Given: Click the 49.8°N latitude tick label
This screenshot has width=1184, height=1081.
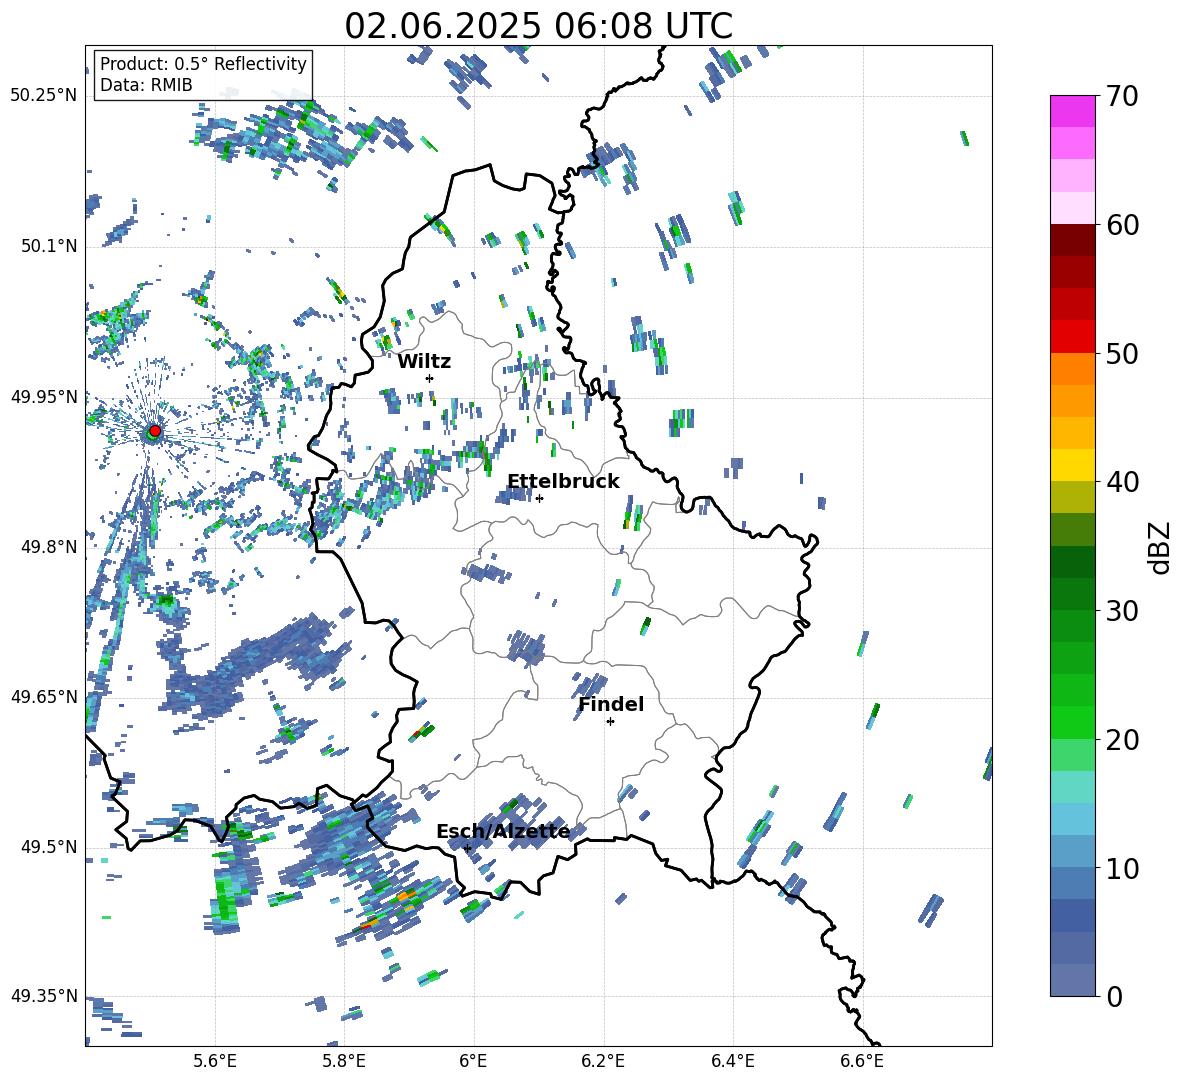Looking at the screenshot, I should 49,547.
